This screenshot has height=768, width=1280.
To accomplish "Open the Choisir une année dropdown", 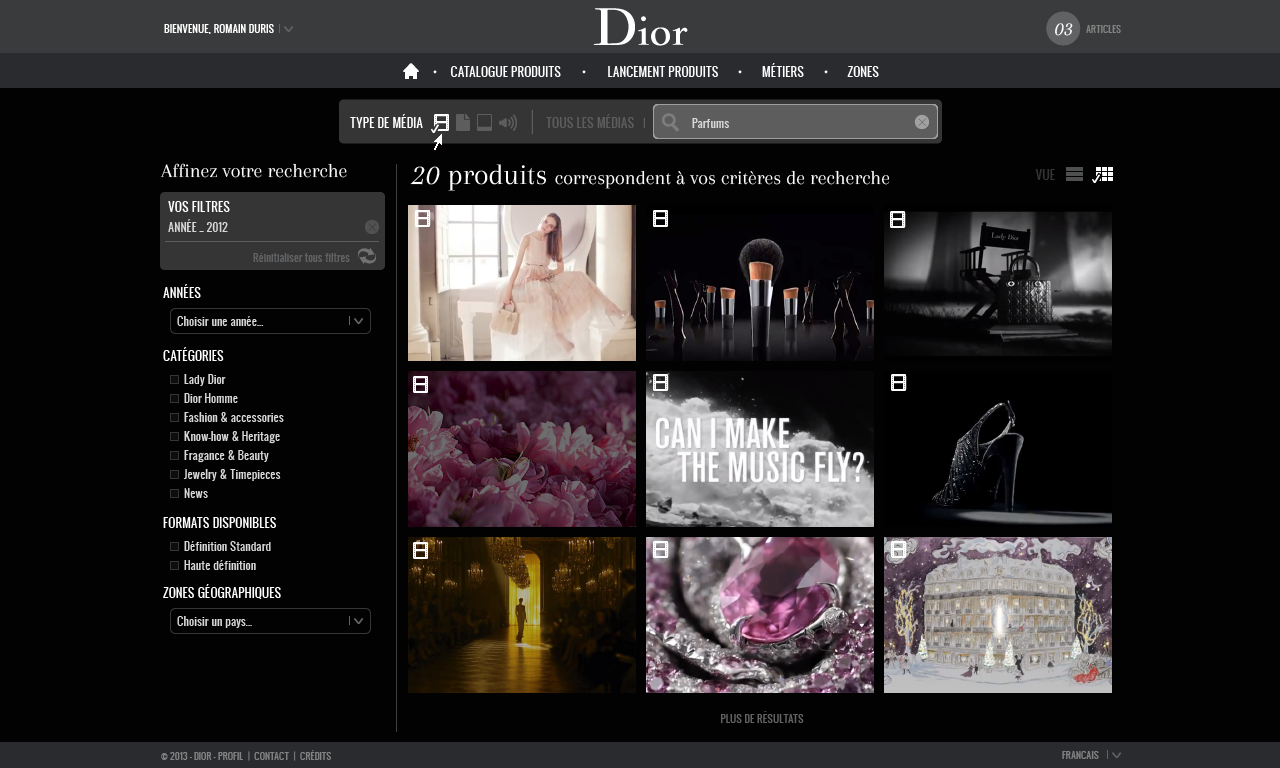I will tap(270, 321).
